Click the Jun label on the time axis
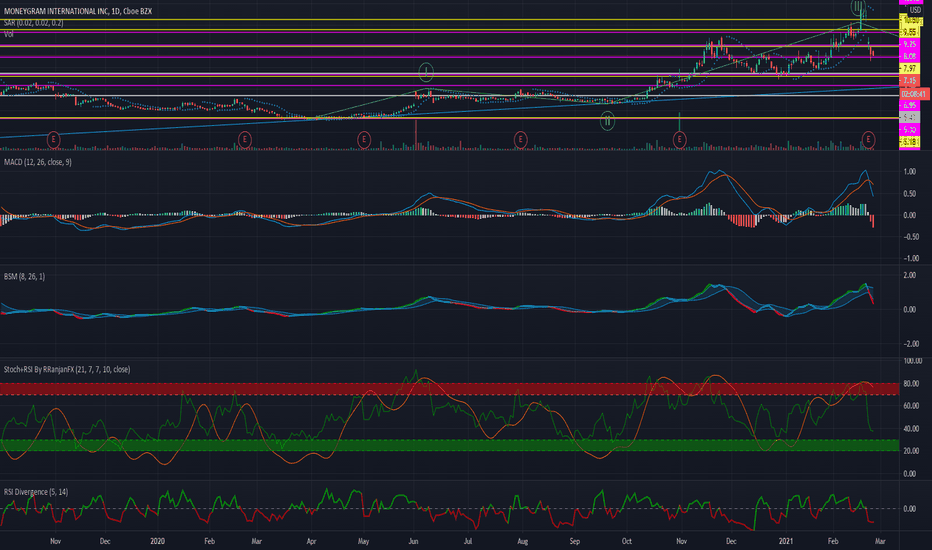932x550 pixels. 413,541
